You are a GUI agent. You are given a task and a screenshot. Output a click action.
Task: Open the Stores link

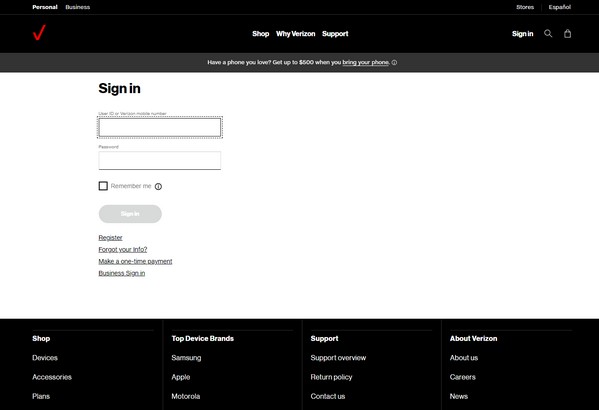tap(525, 7)
